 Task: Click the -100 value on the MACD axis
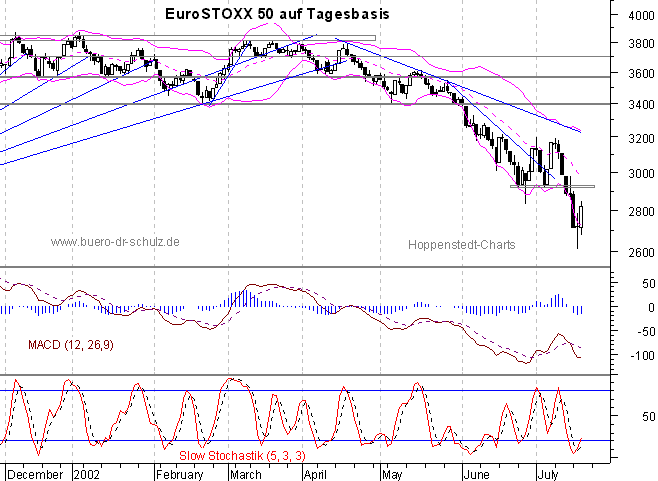tap(642, 356)
